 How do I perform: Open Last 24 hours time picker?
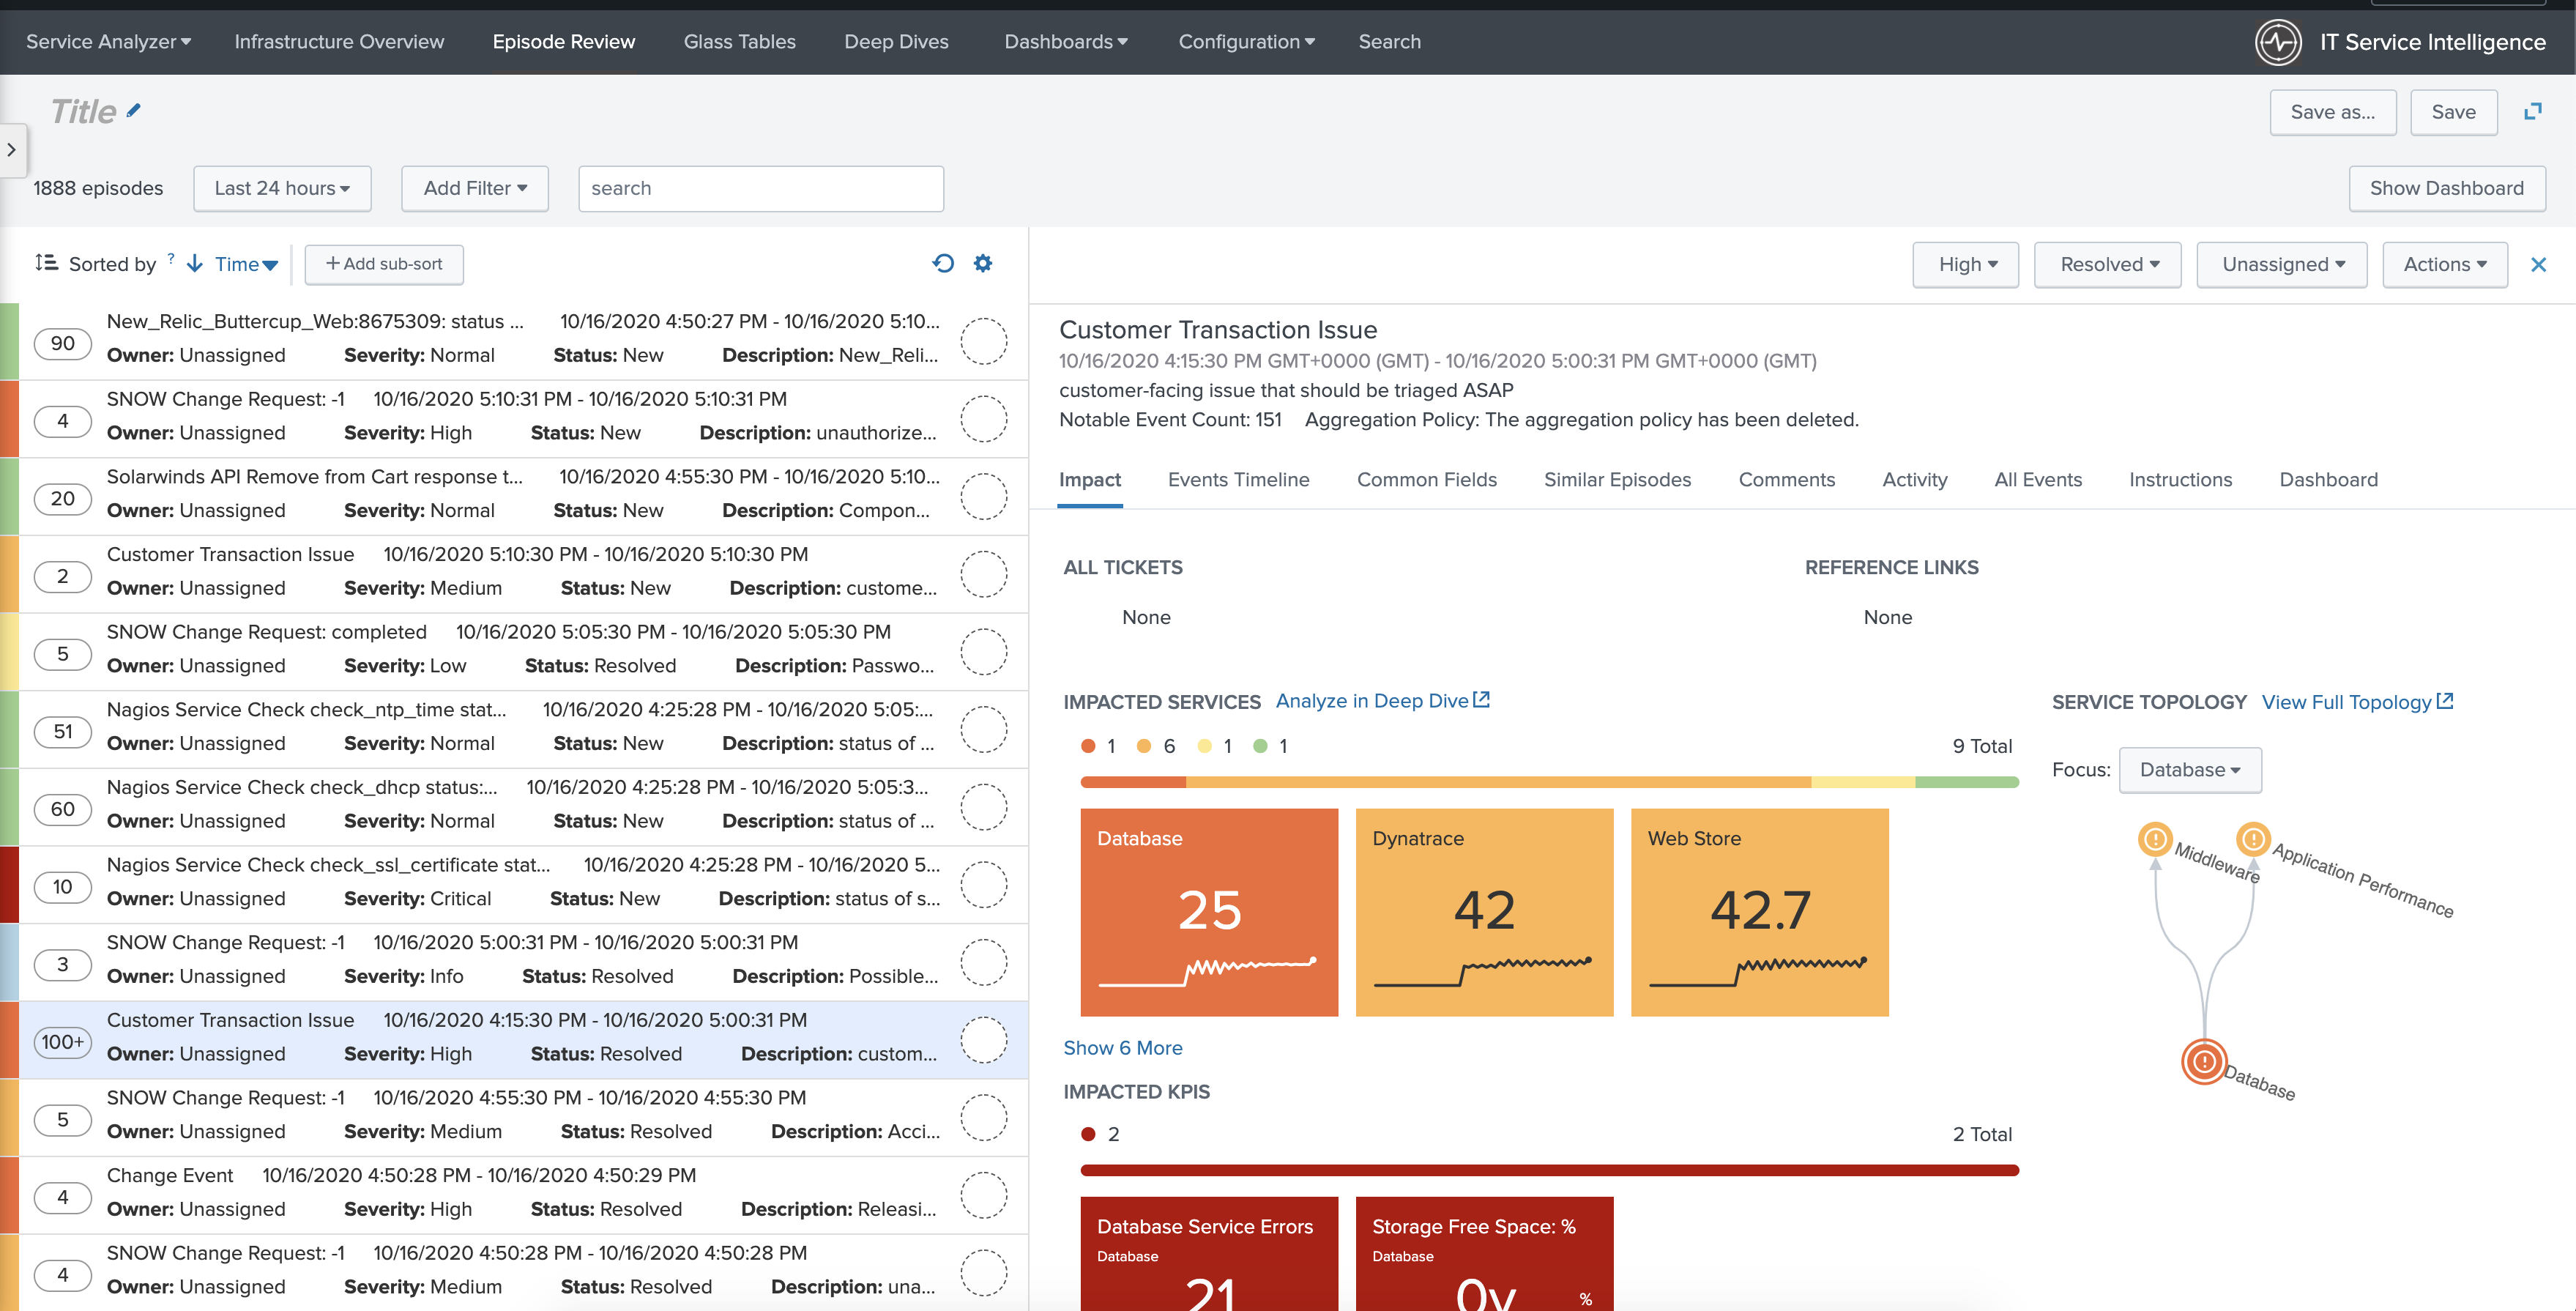click(x=282, y=188)
